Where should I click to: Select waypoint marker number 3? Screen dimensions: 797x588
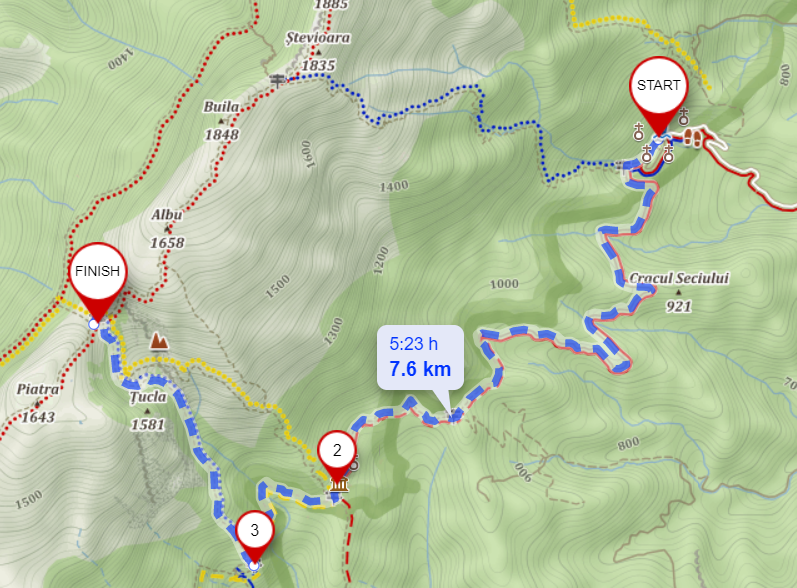[255, 535]
